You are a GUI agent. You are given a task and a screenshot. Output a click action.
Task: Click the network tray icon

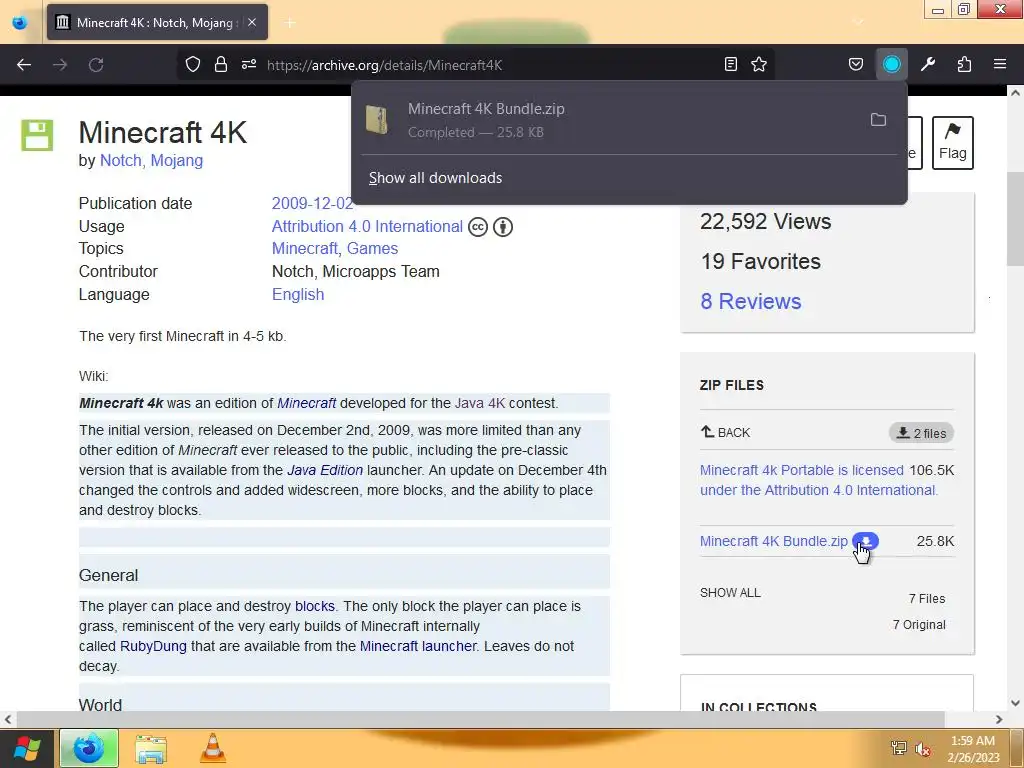899,749
